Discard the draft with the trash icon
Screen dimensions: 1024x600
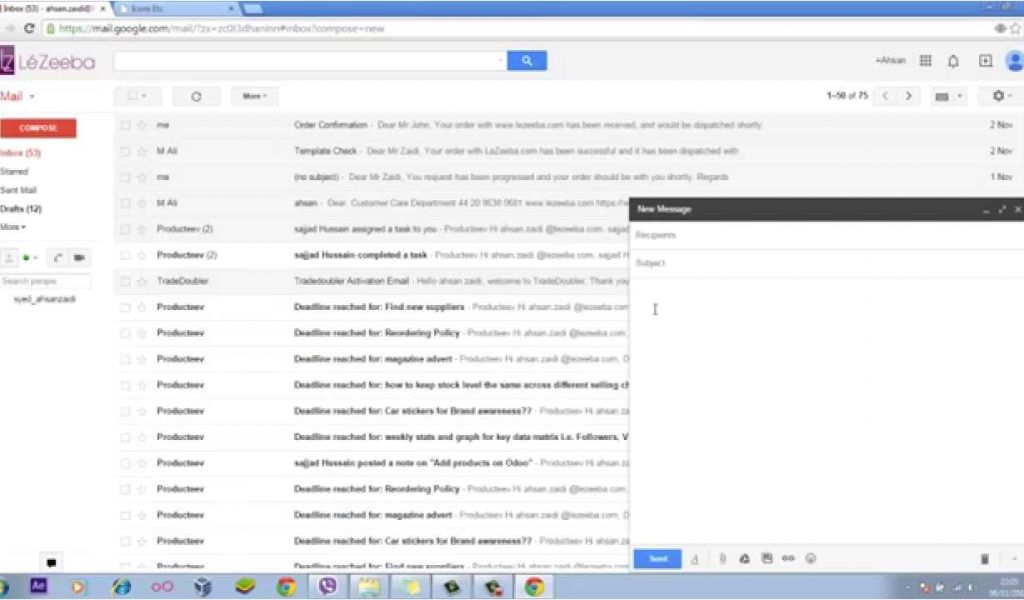(984, 558)
